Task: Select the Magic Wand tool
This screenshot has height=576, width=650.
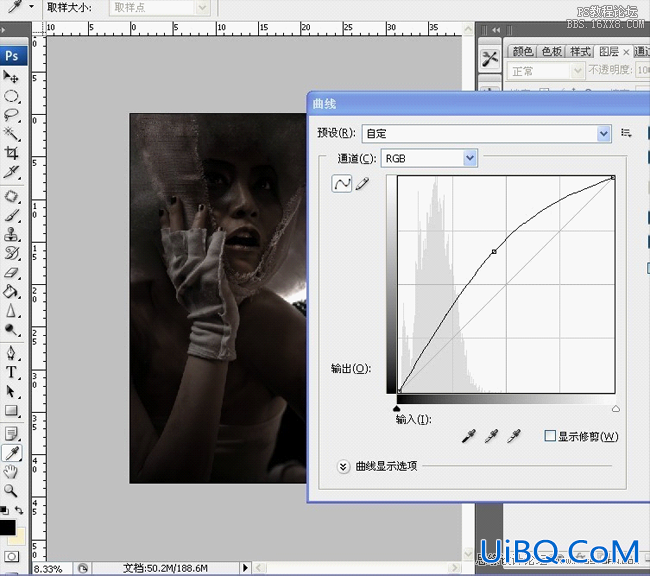Action: [11, 134]
